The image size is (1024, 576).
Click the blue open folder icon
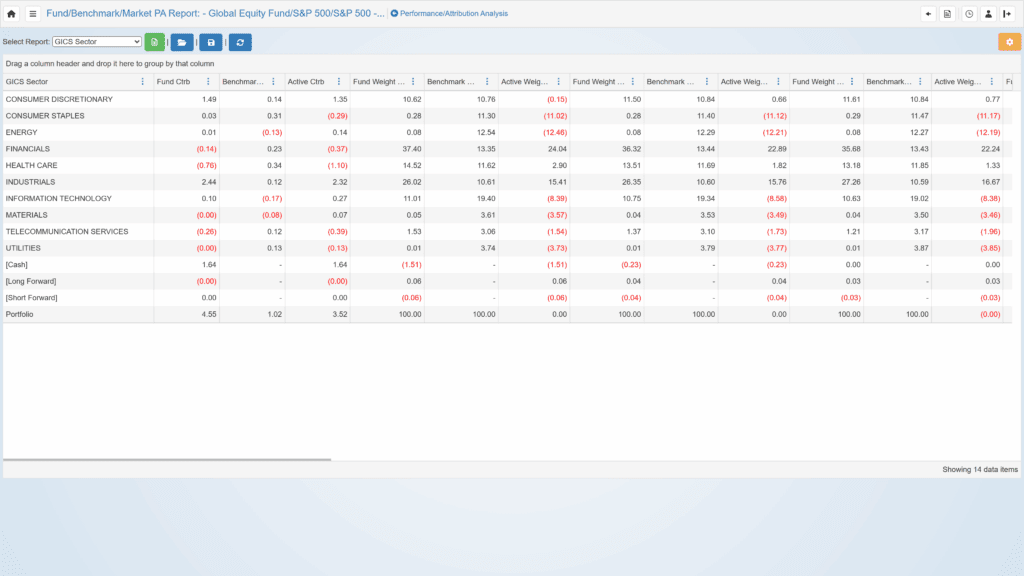[182, 42]
